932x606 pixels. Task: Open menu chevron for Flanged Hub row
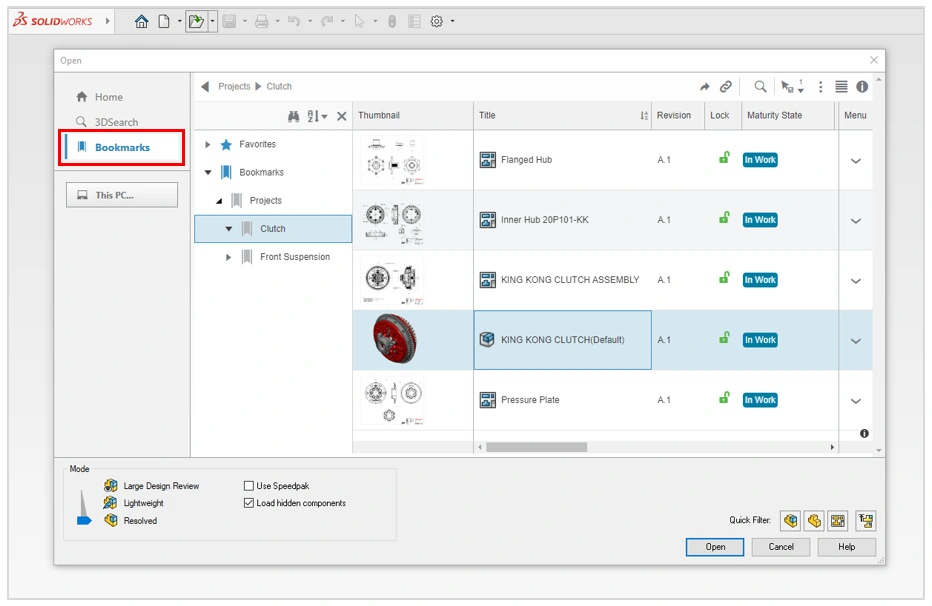click(x=855, y=161)
